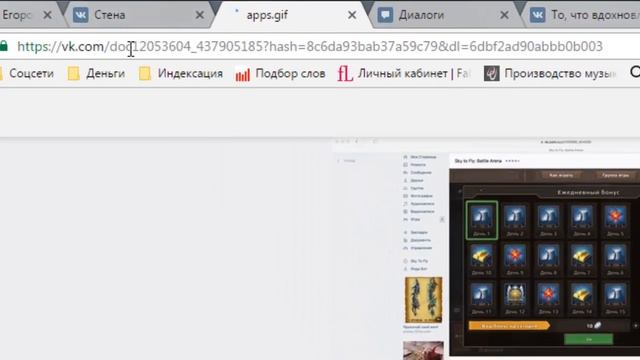The width and height of the screenshot is (640, 360).
Task: Click the 'Группа игры' game button
Action: (x=615, y=175)
